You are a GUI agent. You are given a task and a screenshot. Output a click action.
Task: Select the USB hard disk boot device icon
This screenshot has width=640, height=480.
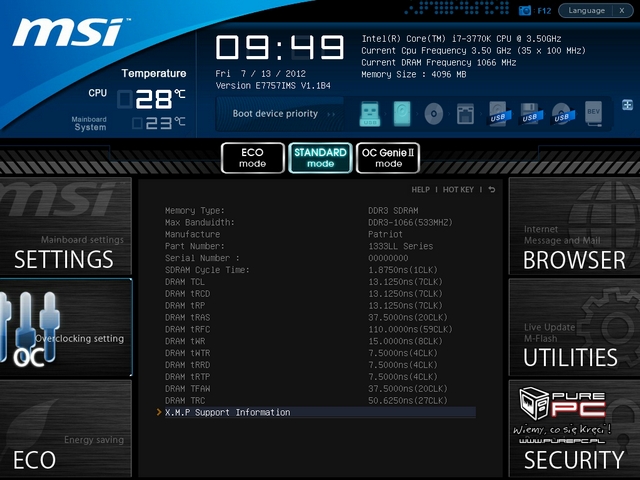pyautogui.click(x=499, y=114)
